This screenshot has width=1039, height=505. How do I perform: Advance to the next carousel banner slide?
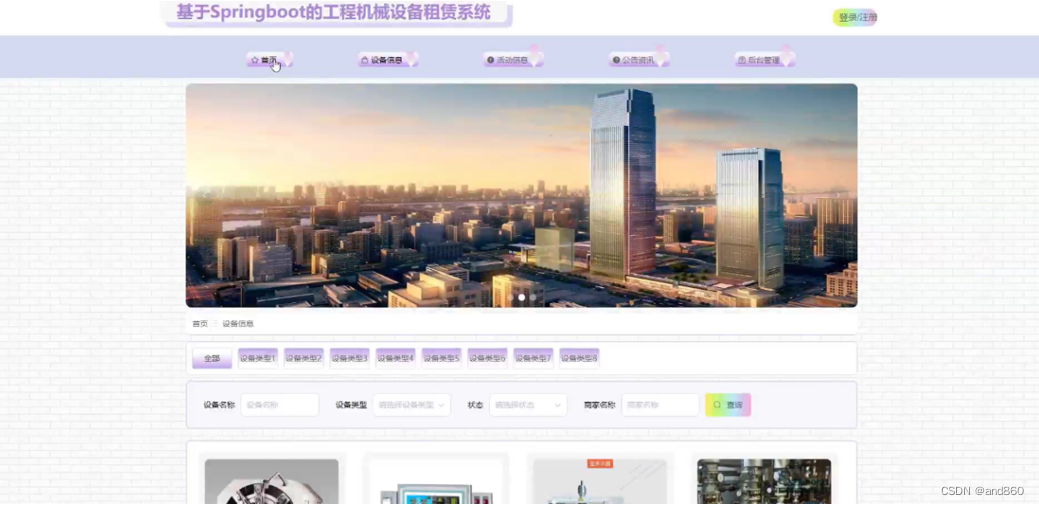[x=838, y=195]
